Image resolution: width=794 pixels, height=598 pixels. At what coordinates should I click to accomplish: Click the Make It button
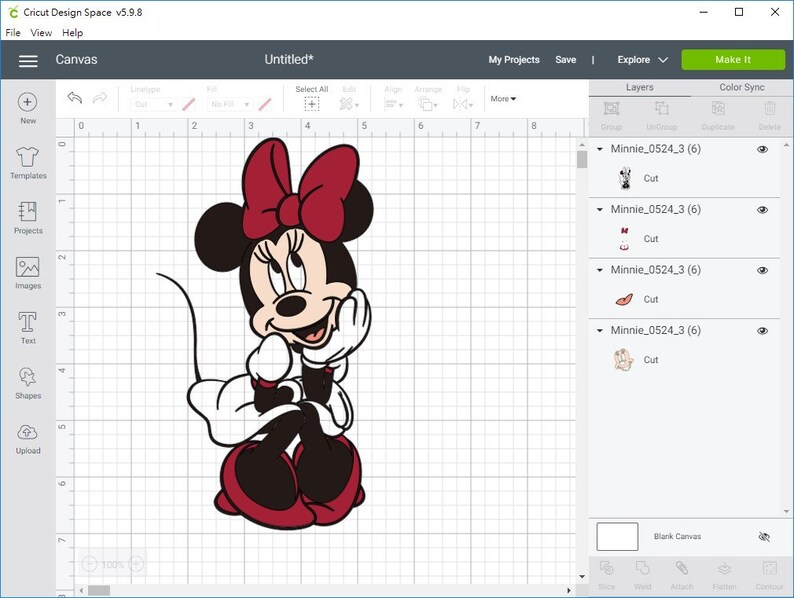[x=733, y=60]
